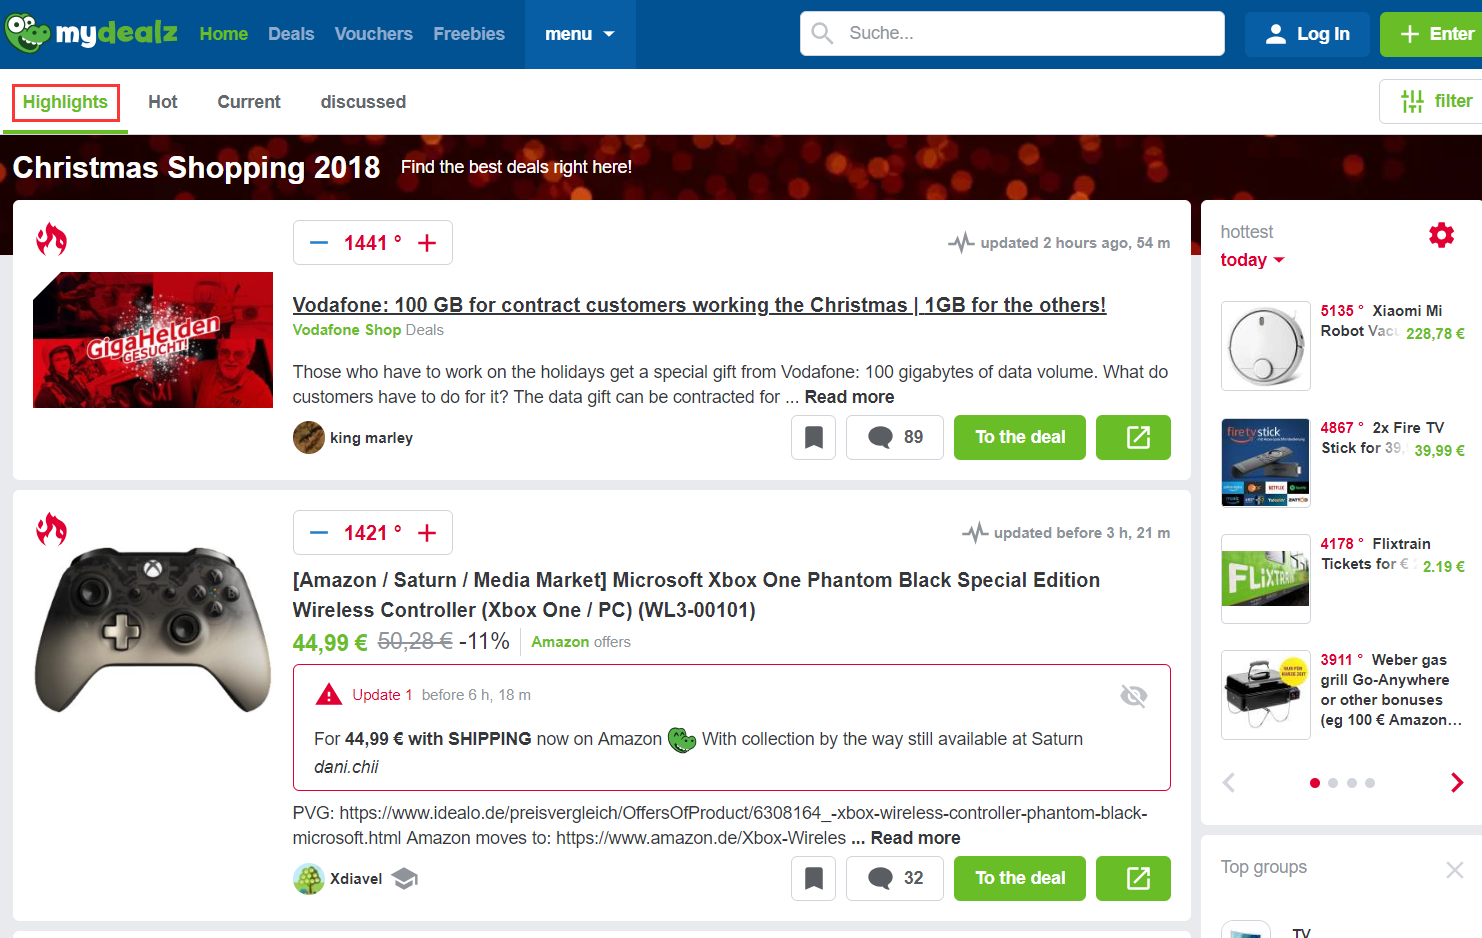1482x938 pixels.
Task: Vote down the Xbox controller 1421° deal
Action: [319, 533]
